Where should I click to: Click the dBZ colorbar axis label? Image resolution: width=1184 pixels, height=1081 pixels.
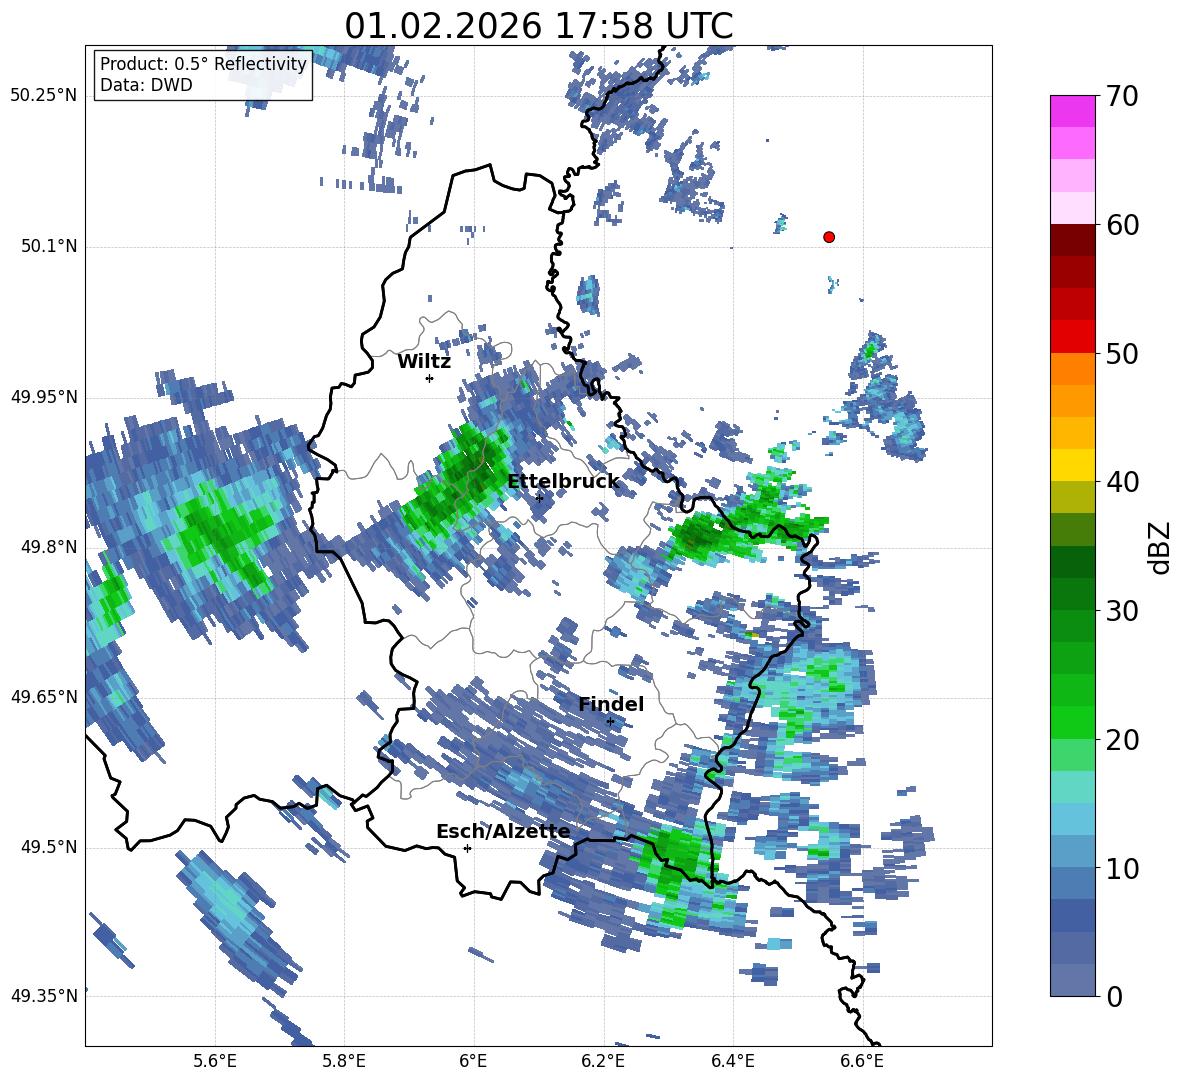coord(1161,547)
